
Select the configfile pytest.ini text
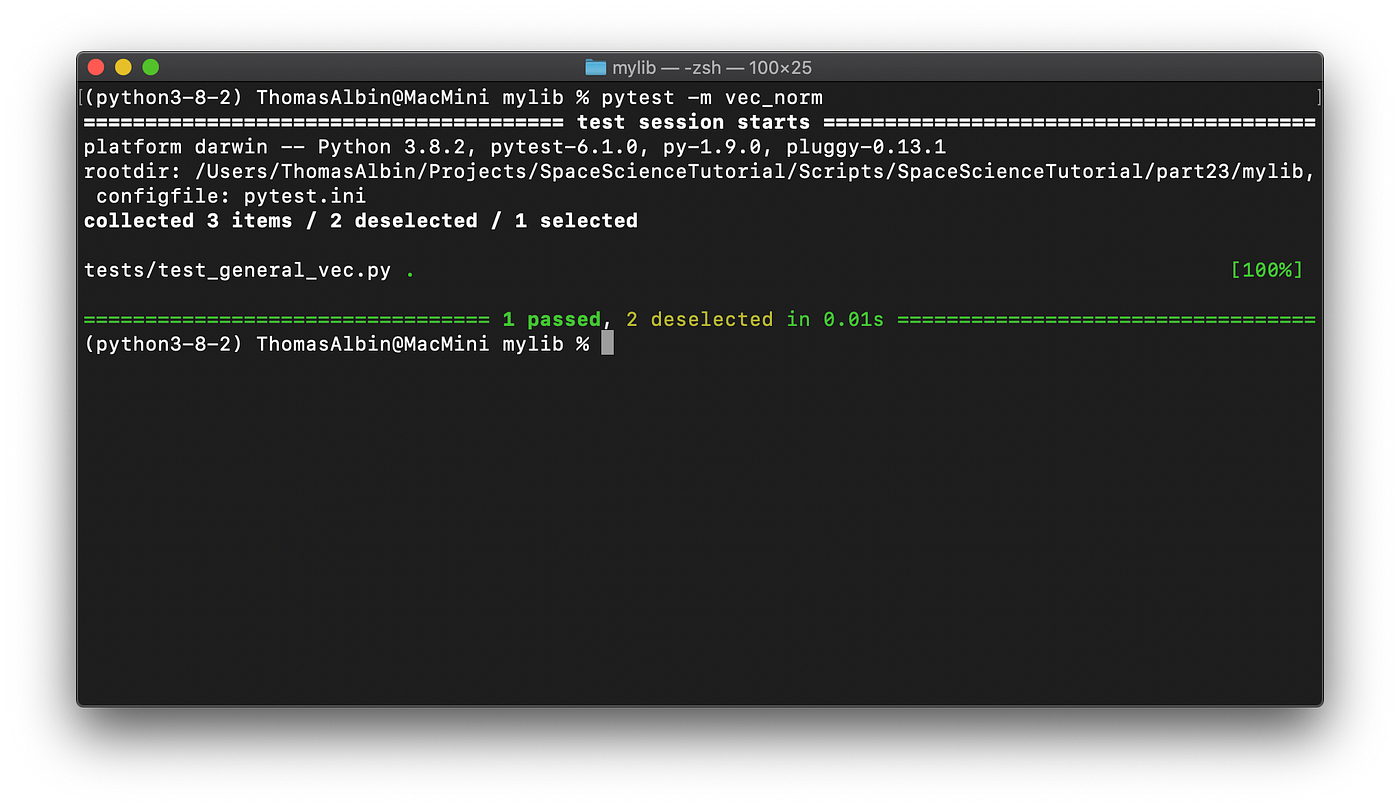tap(230, 195)
